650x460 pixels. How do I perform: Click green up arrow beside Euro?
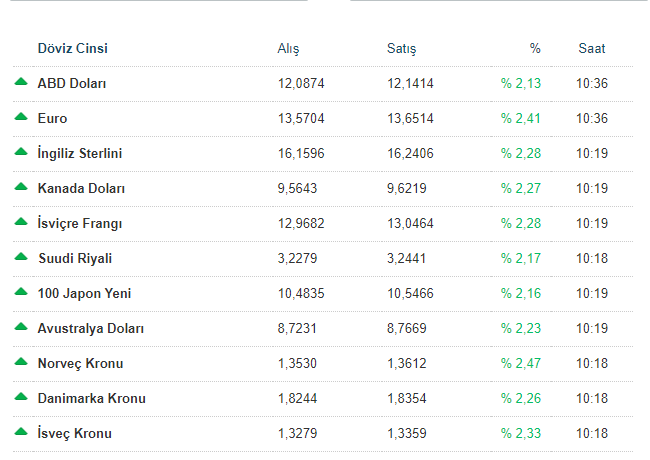point(21,116)
